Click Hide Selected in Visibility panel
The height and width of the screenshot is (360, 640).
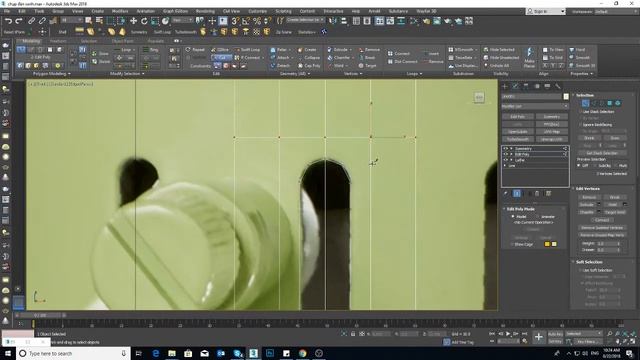click(499, 49)
